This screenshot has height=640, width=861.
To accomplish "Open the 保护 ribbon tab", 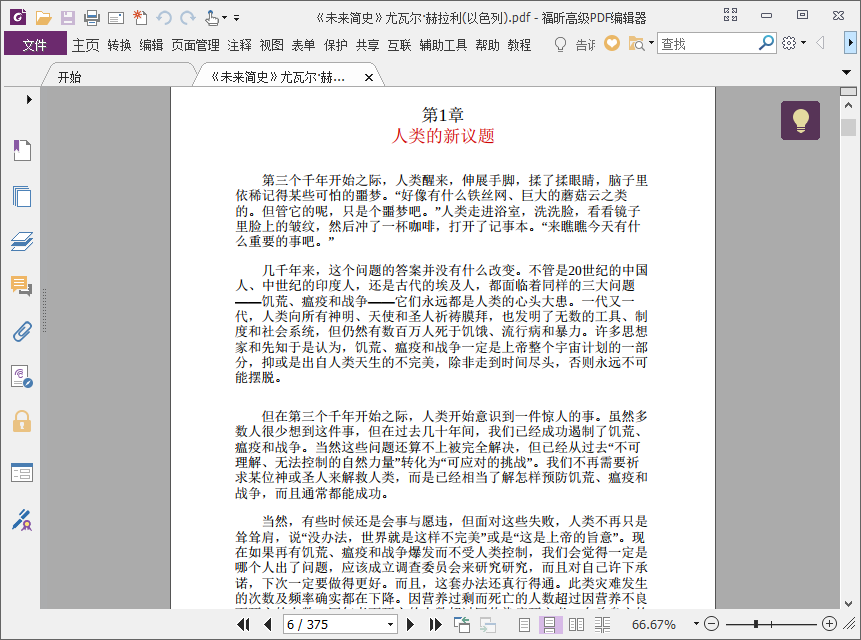I will tap(336, 45).
